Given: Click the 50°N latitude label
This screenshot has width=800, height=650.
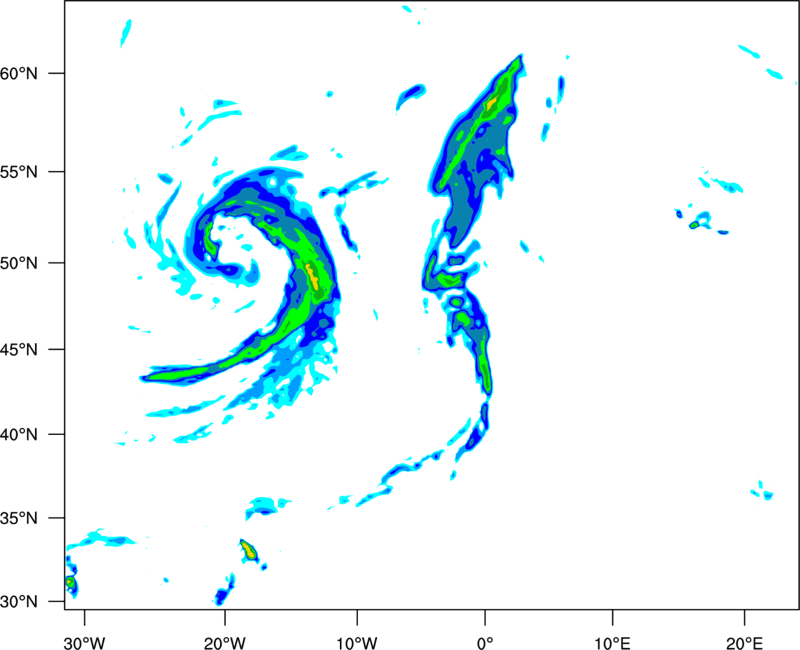Looking at the screenshot, I should 19,263.
